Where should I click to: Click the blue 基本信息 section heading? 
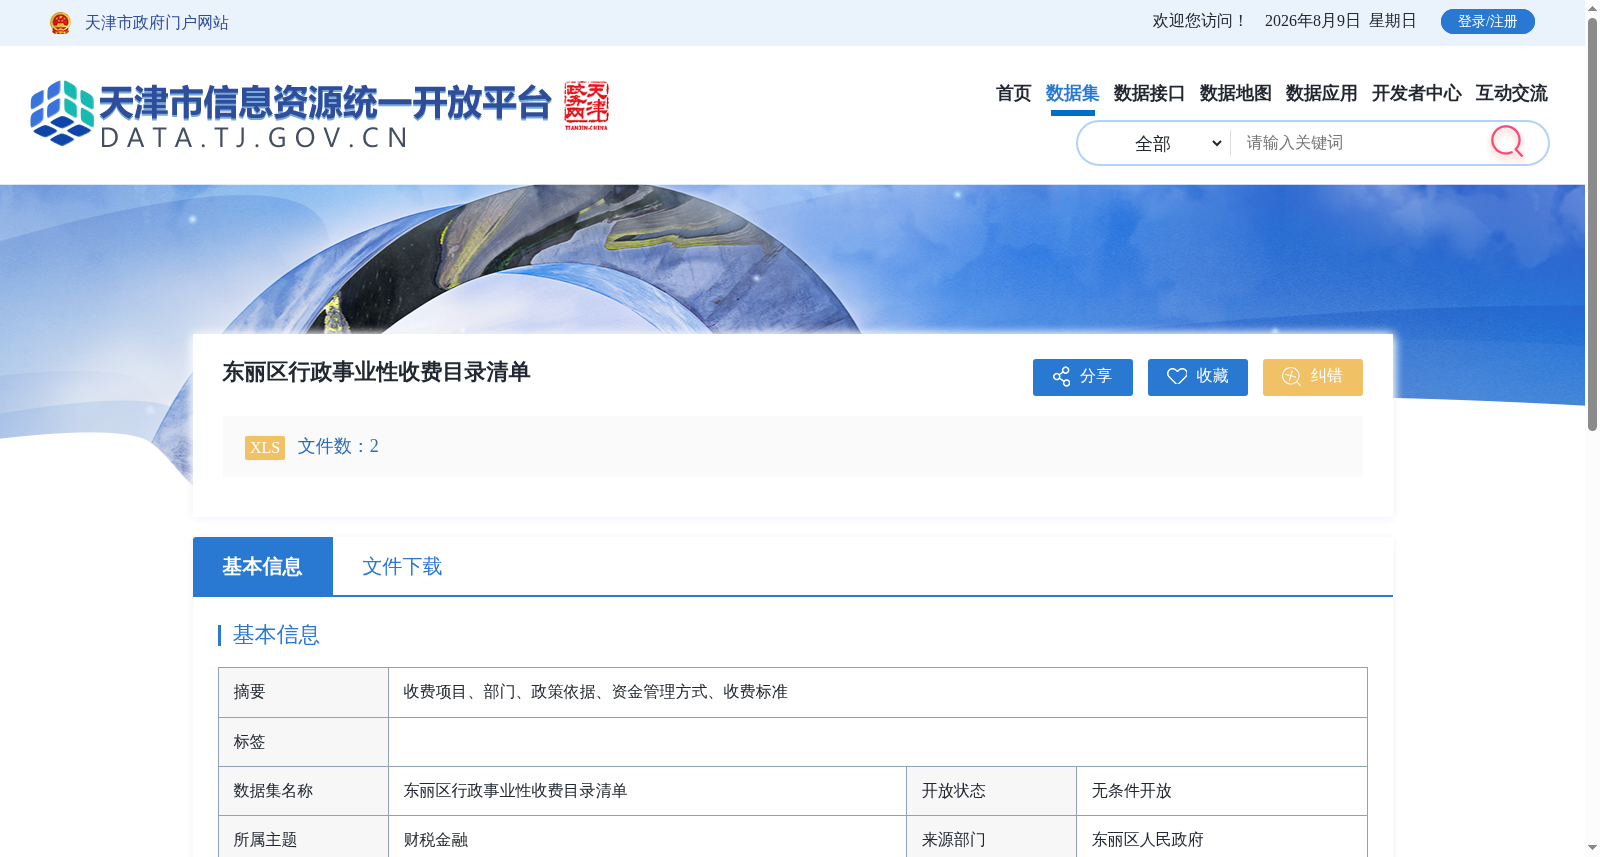pyautogui.click(x=276, y=635)
